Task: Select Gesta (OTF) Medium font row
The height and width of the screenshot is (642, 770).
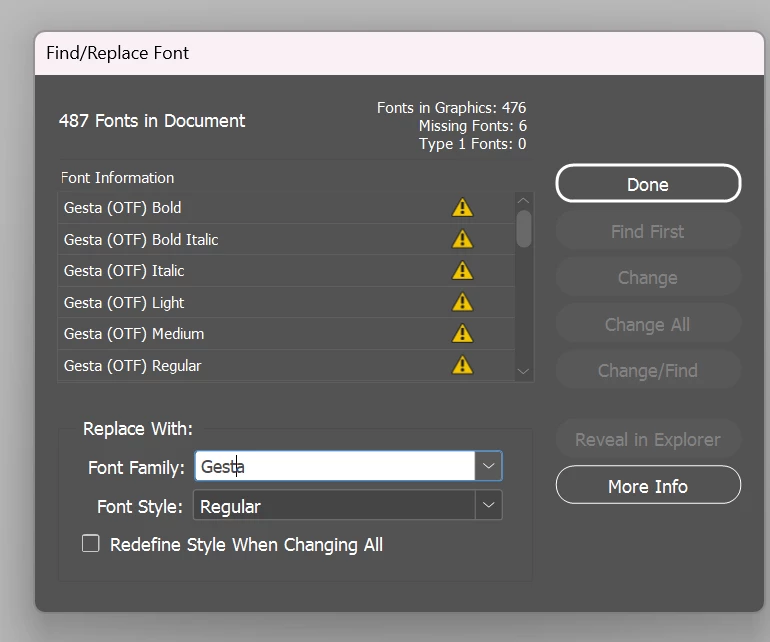Action: (286, 334)
